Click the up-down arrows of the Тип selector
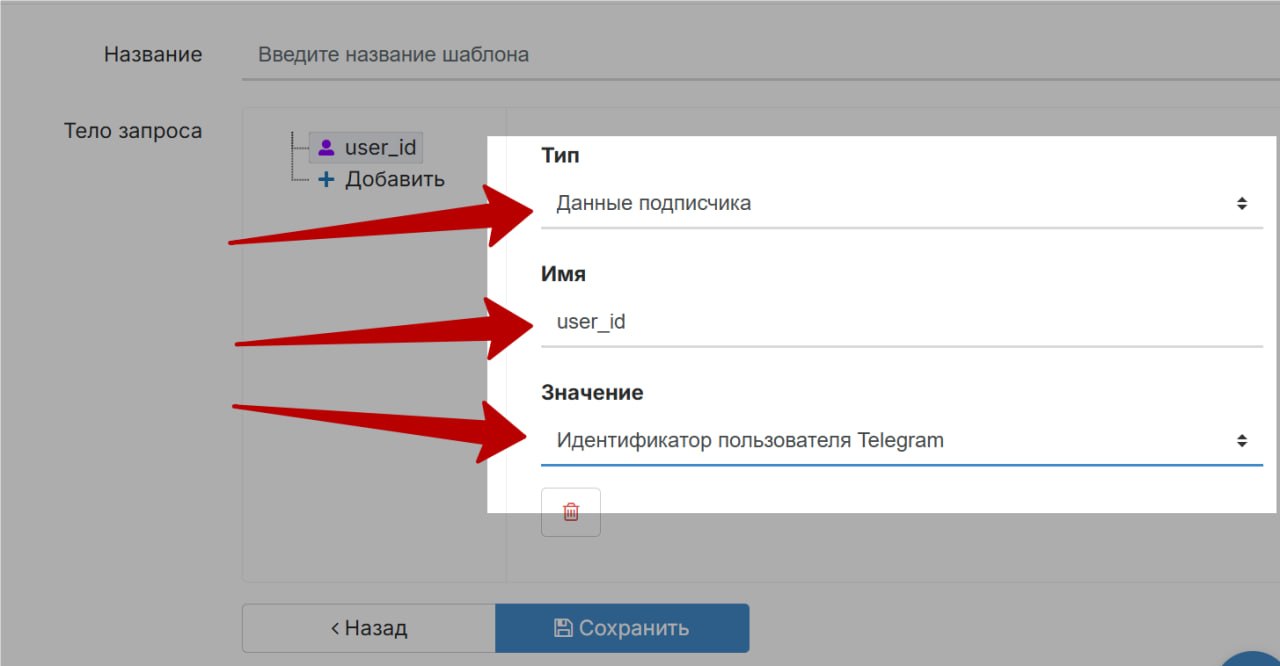This screenshot has height=666, width=1280. (x=1241, y=204)
